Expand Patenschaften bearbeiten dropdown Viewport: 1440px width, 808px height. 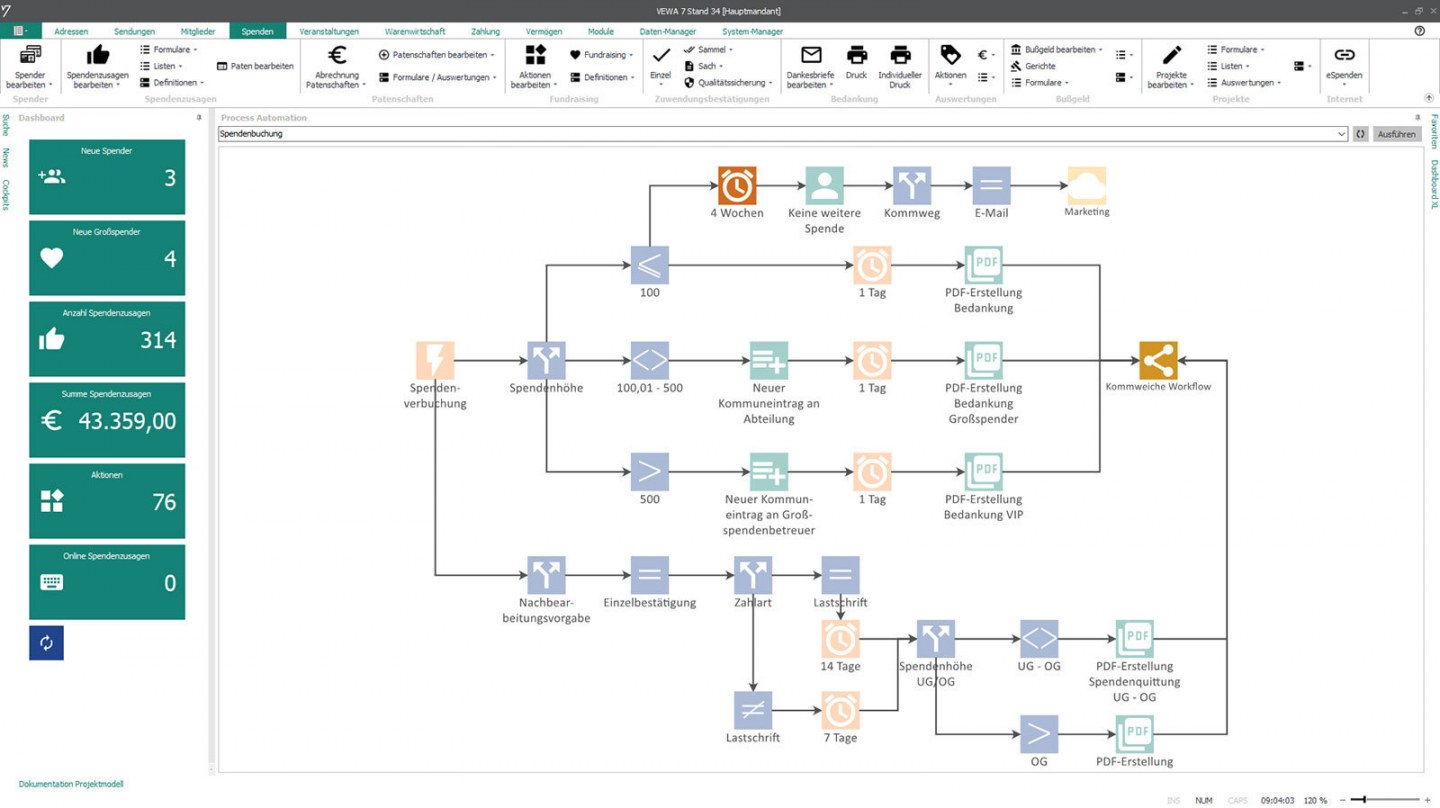[437, 55]
